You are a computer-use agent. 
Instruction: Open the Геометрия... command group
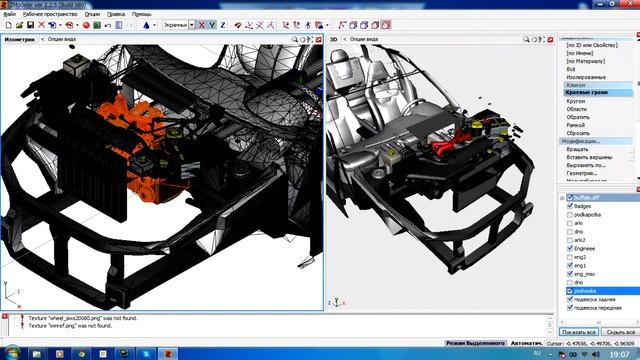[582, 173]
